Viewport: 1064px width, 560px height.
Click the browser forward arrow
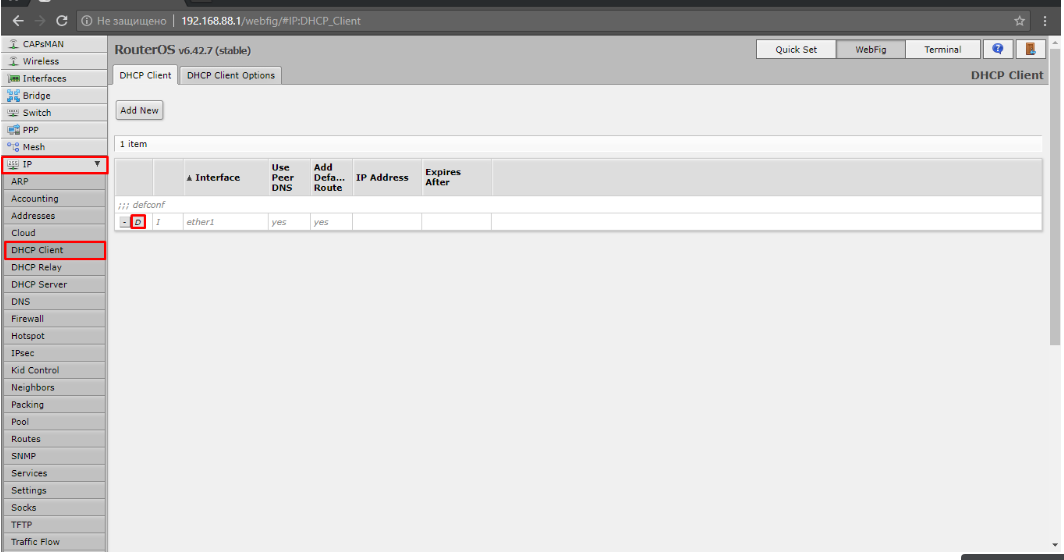coord(40,21)
